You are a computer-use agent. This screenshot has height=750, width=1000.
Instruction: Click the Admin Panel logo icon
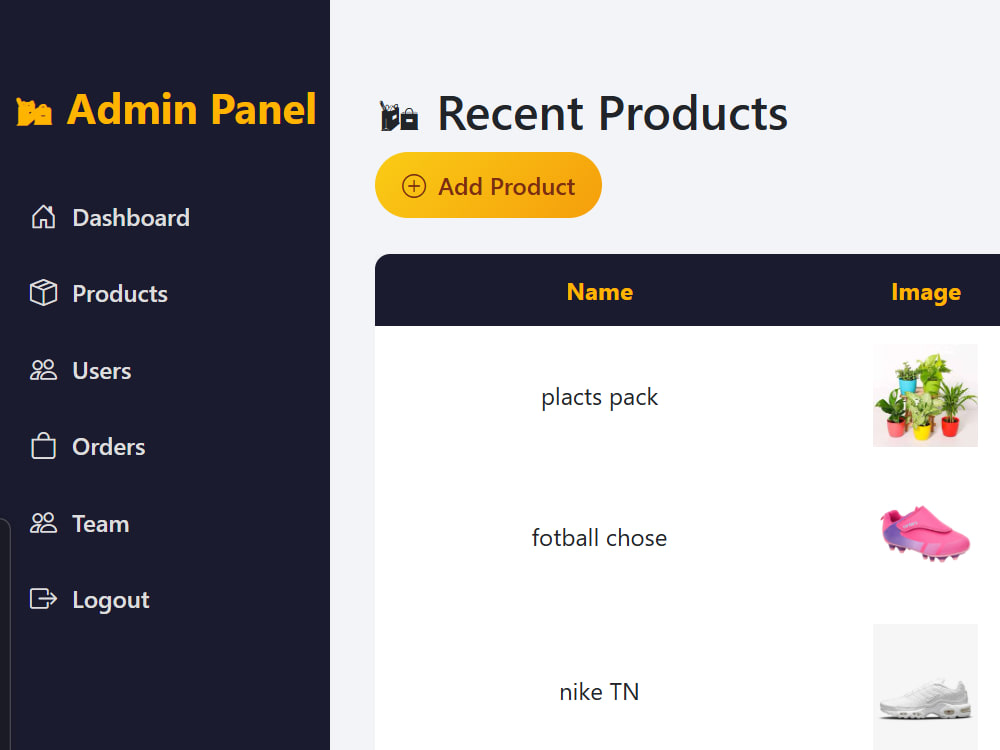click(x=34, y=112)
